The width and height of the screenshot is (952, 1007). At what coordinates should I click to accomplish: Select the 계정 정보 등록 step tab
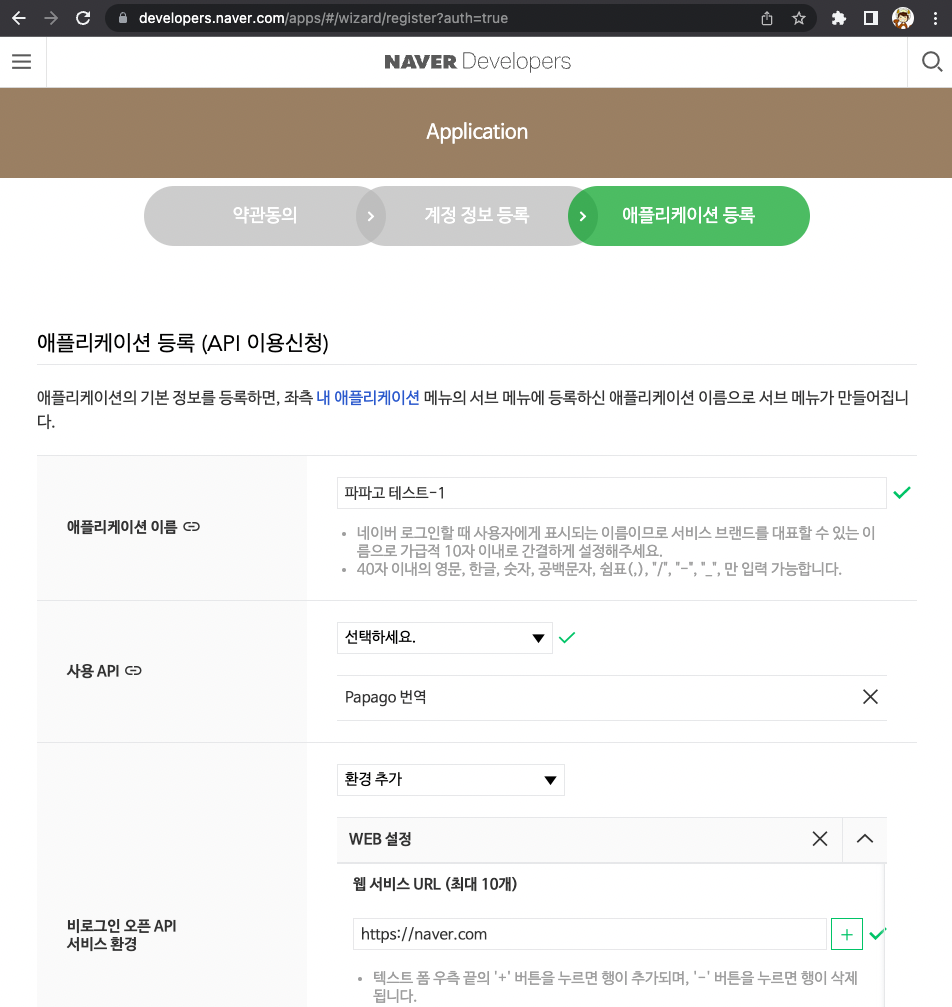click(x=477, y=216)
